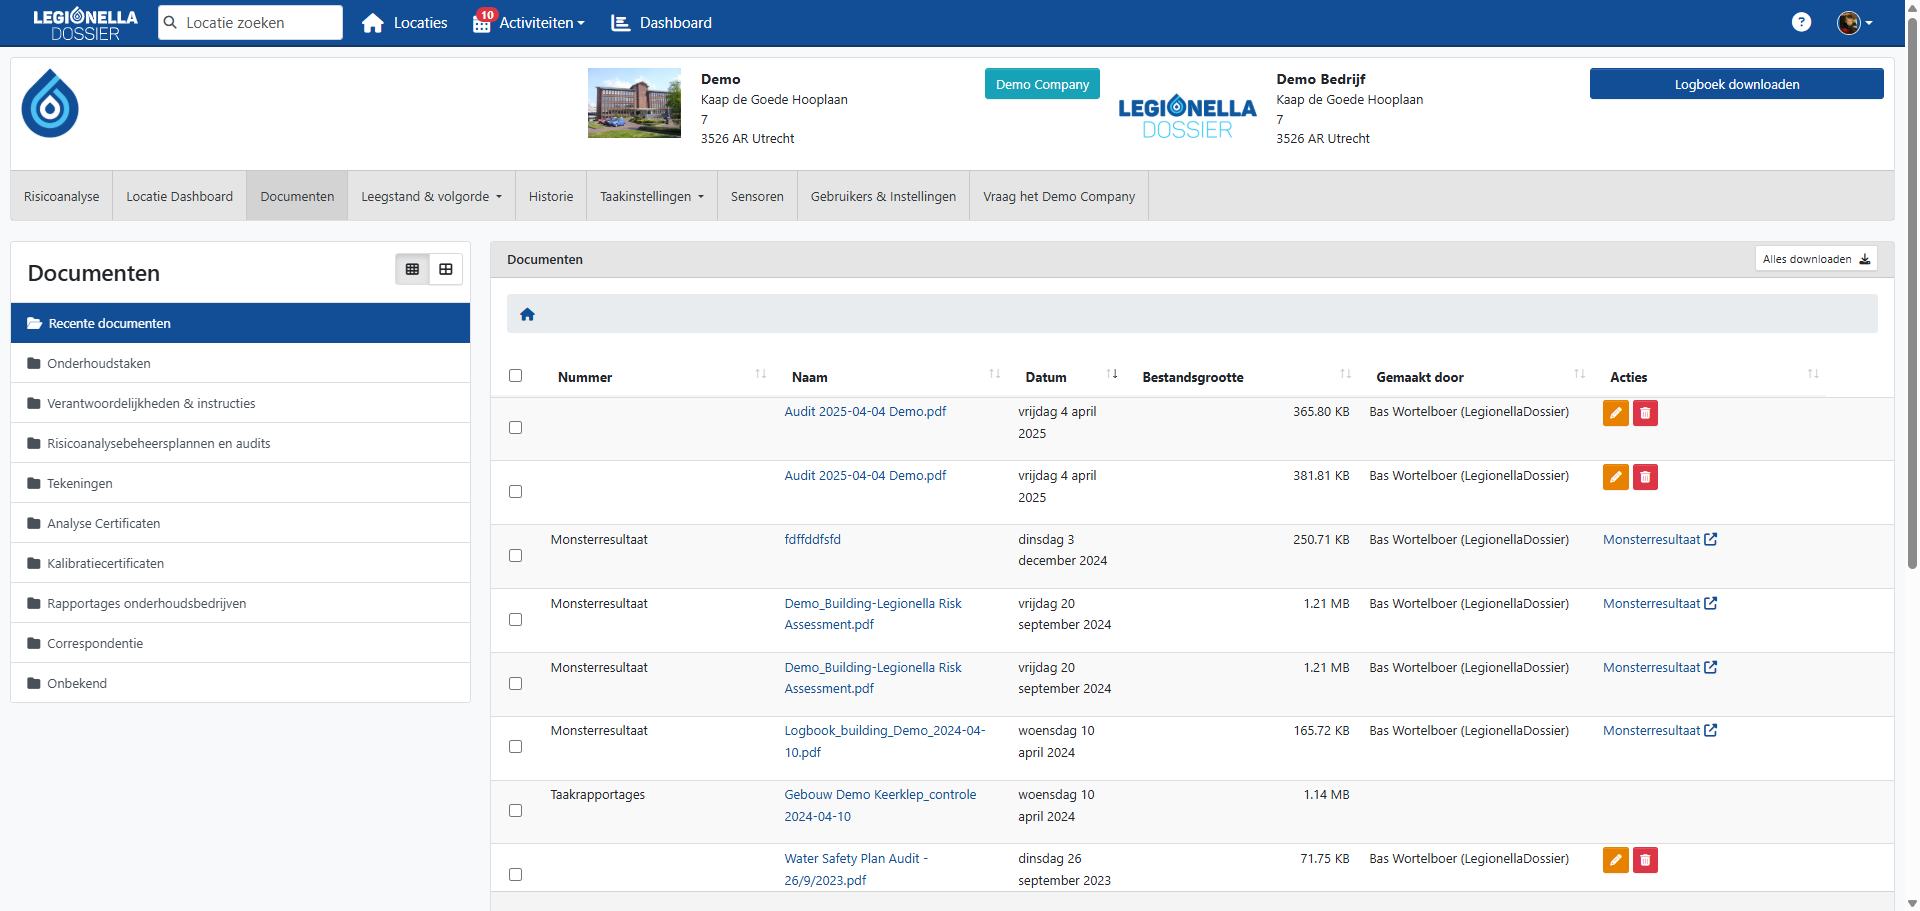Click the Legionella Dossier water drop logo
Image resolution: width=1920 pixels, height=911 pixels.
[50, 104]
